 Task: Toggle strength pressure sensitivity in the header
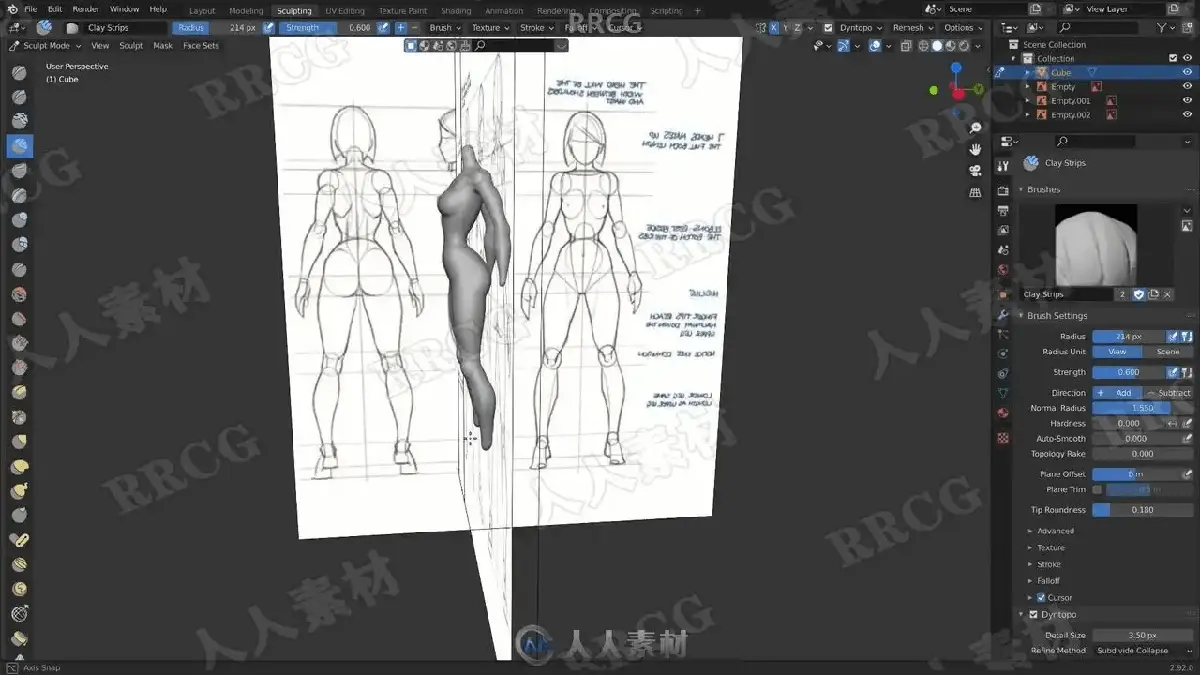coord(383,28)
